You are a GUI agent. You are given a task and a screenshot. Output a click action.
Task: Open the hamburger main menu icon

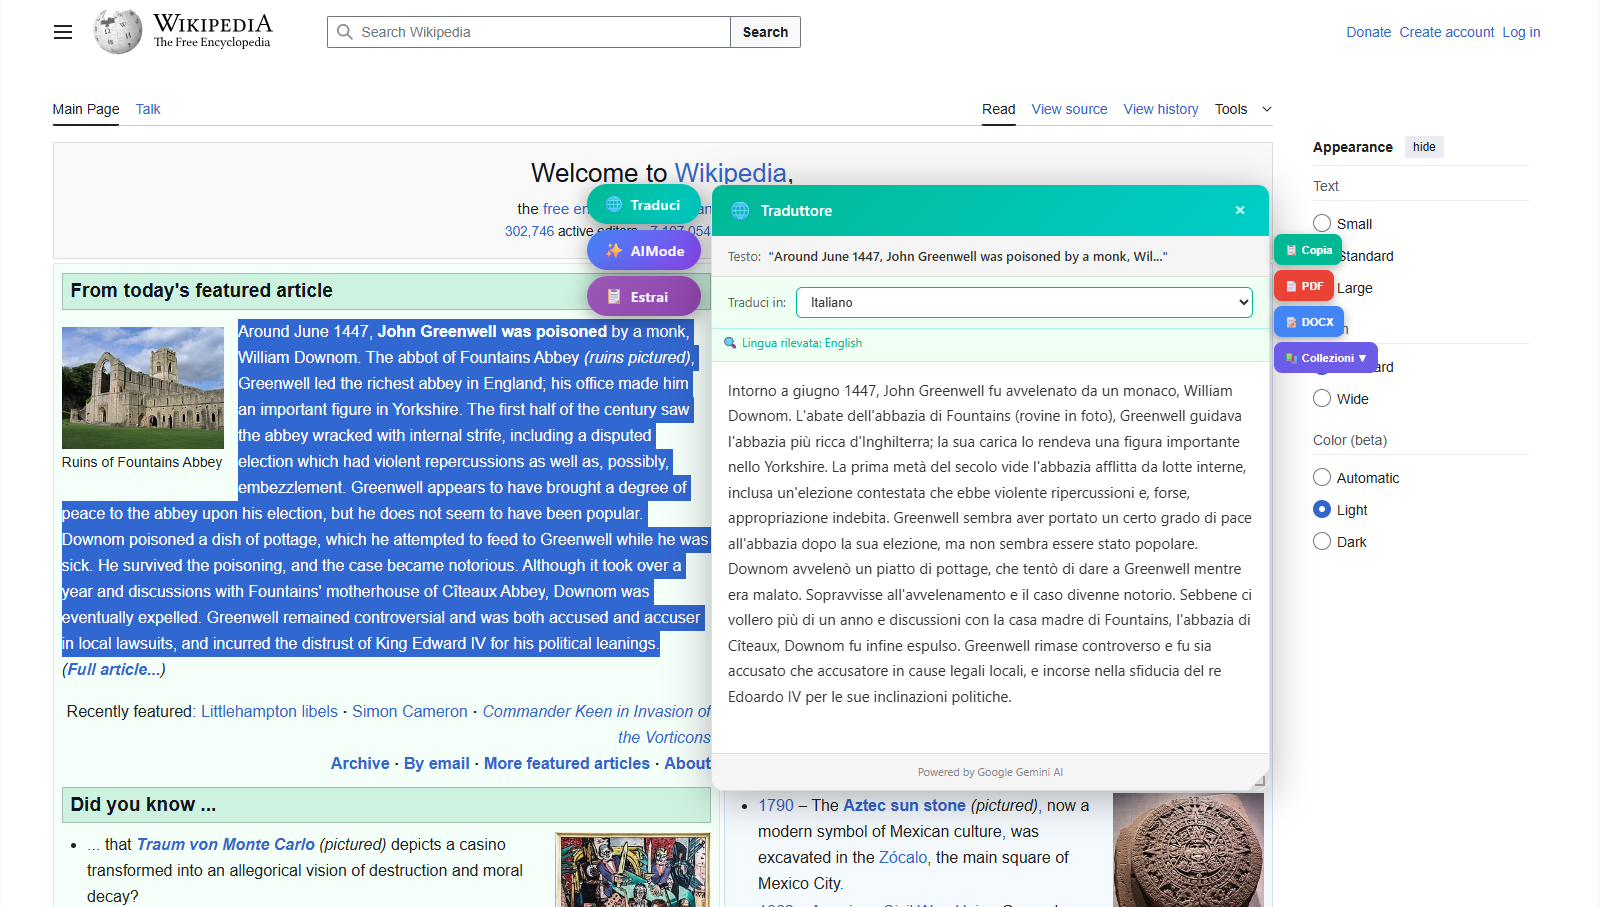pyautogui.click(x=62, y=31)
